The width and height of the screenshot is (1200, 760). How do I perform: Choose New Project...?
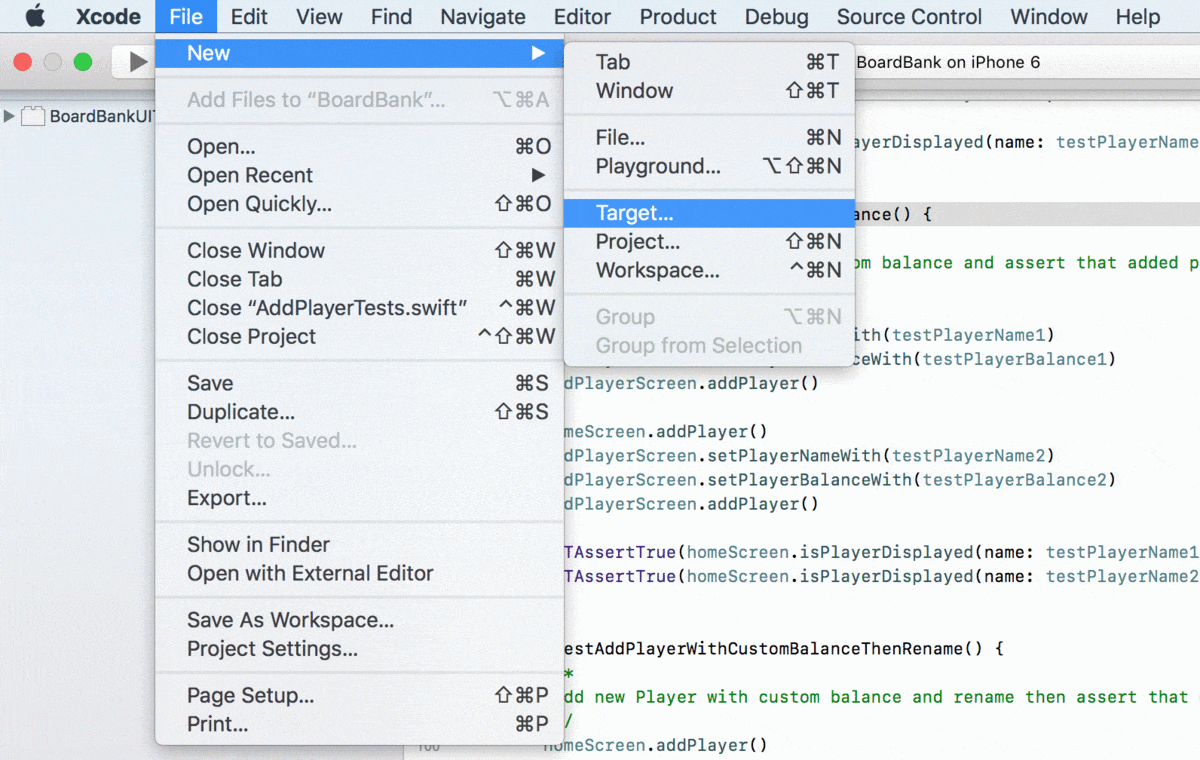[709, 242]
